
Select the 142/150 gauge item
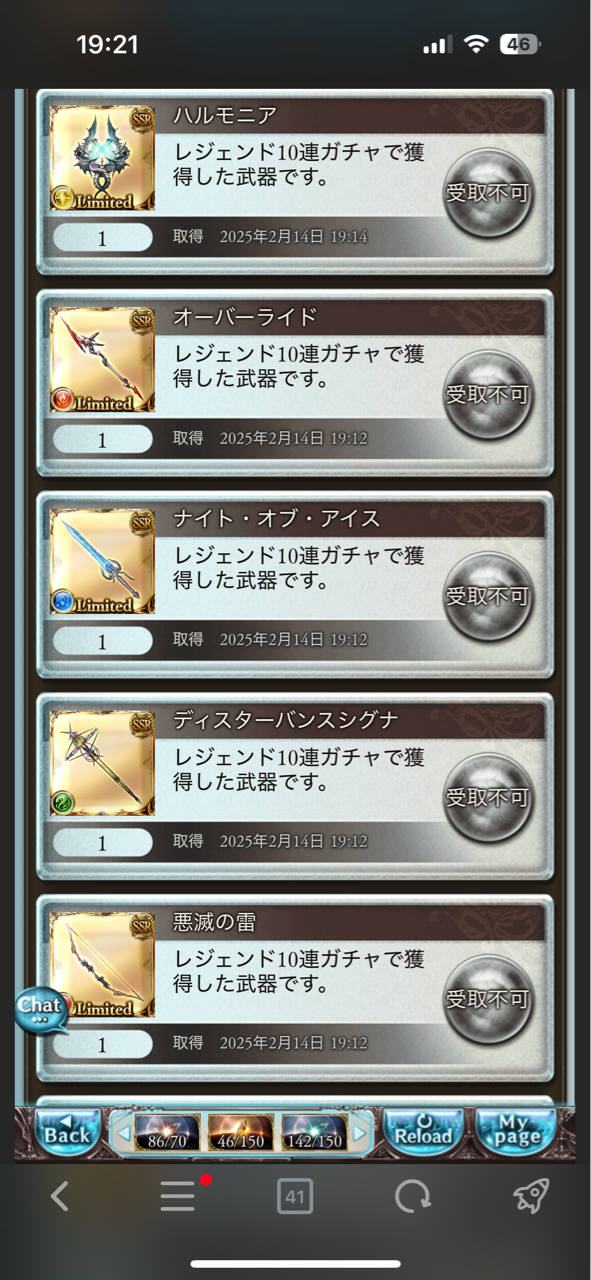click(314, 1133)
